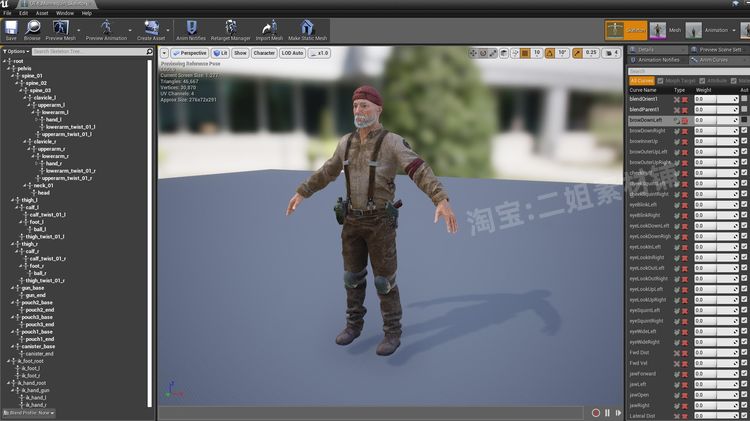Click the browDownLeft weight slider
750x421 pixels.
716,120
